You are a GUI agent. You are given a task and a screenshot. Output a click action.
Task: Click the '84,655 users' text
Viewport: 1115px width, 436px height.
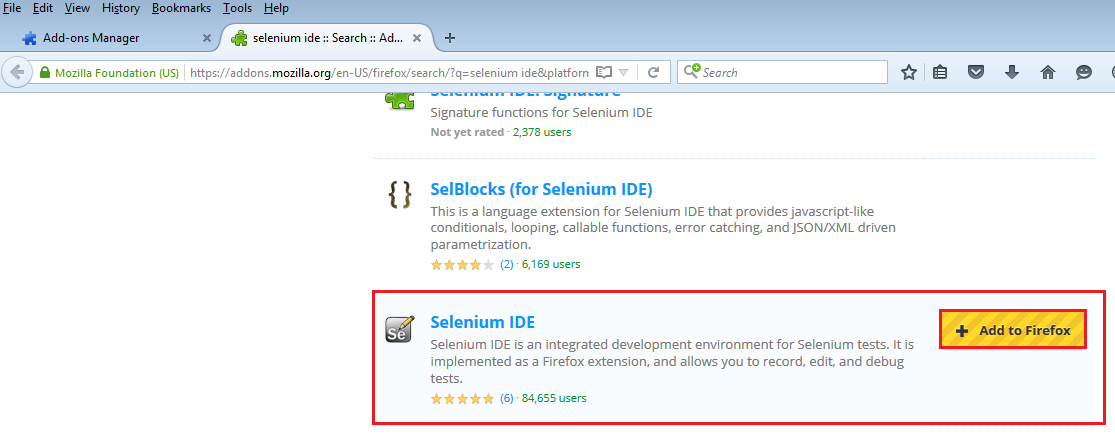554,398
